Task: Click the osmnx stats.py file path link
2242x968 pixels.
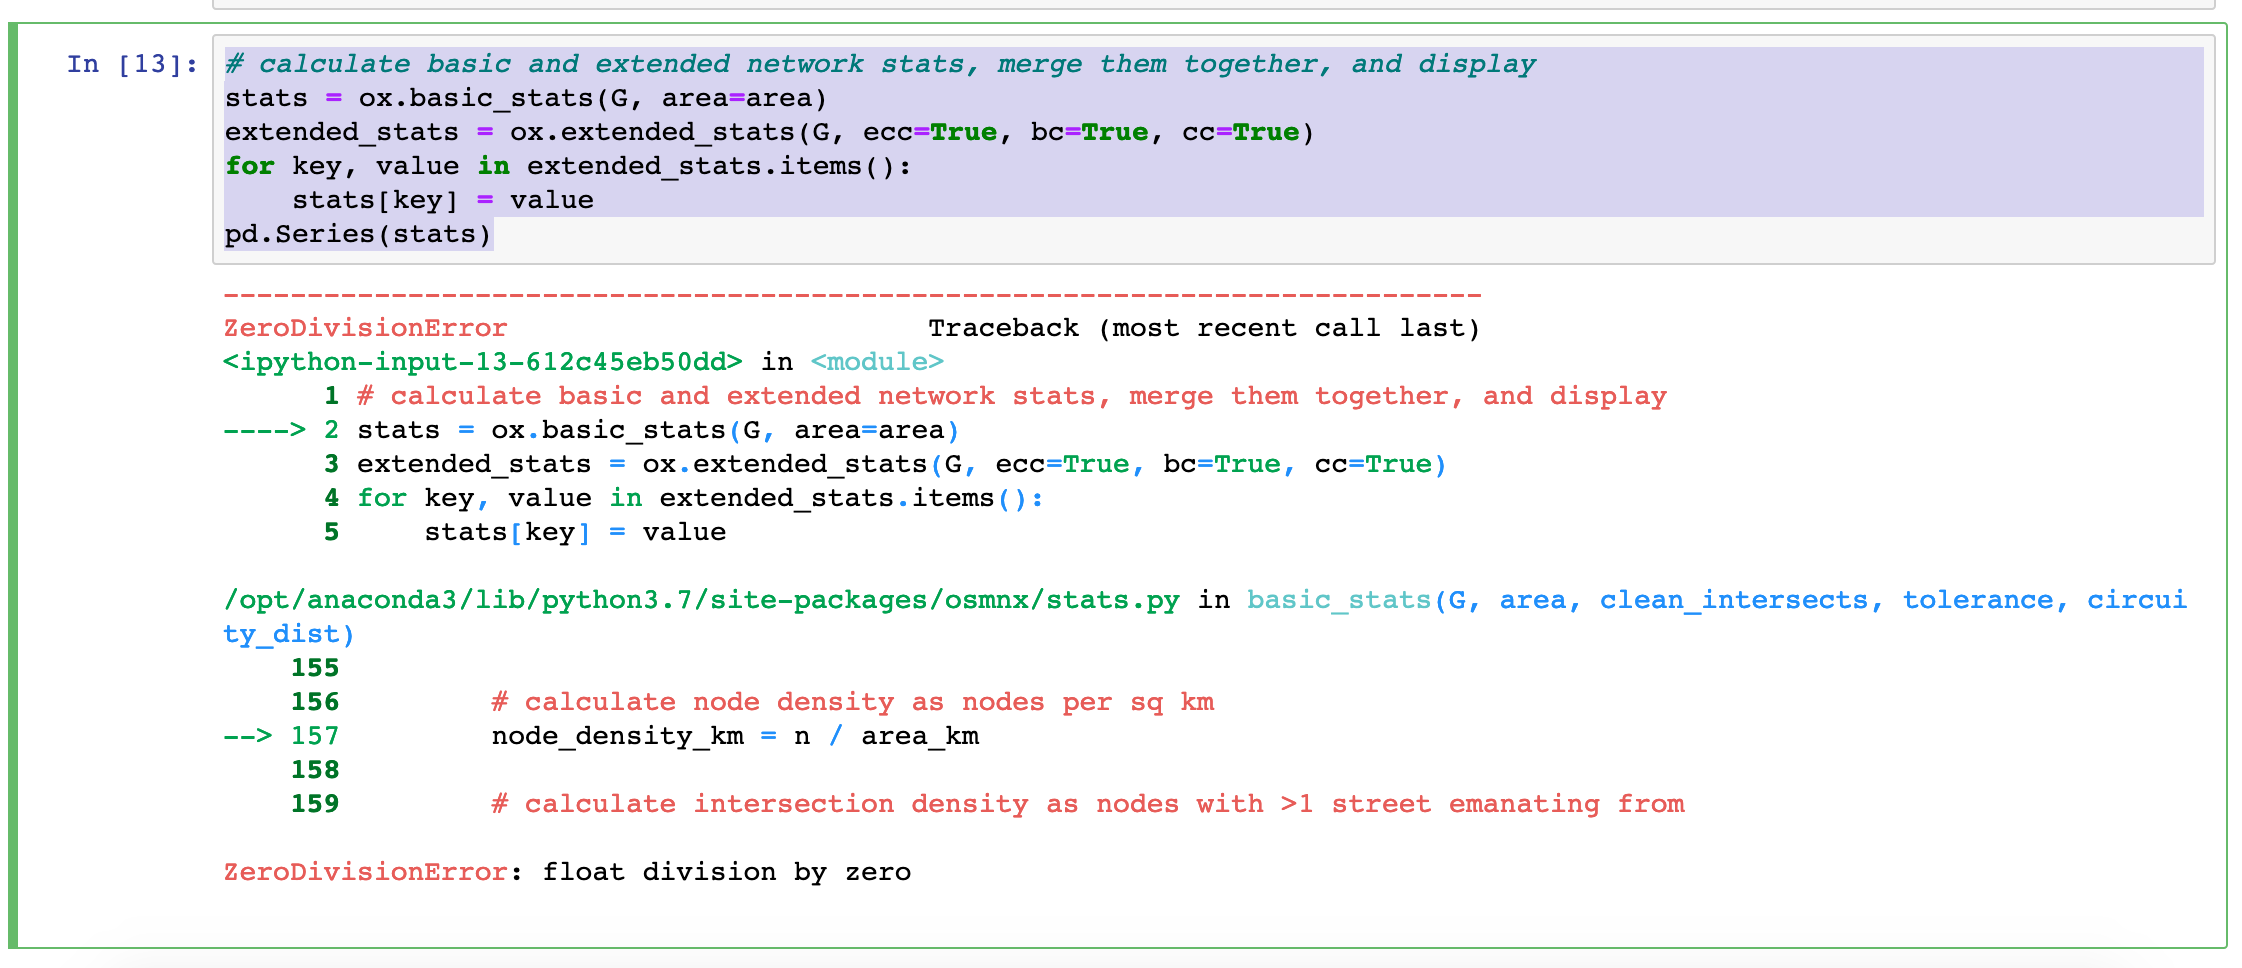Action: [700, 599]
